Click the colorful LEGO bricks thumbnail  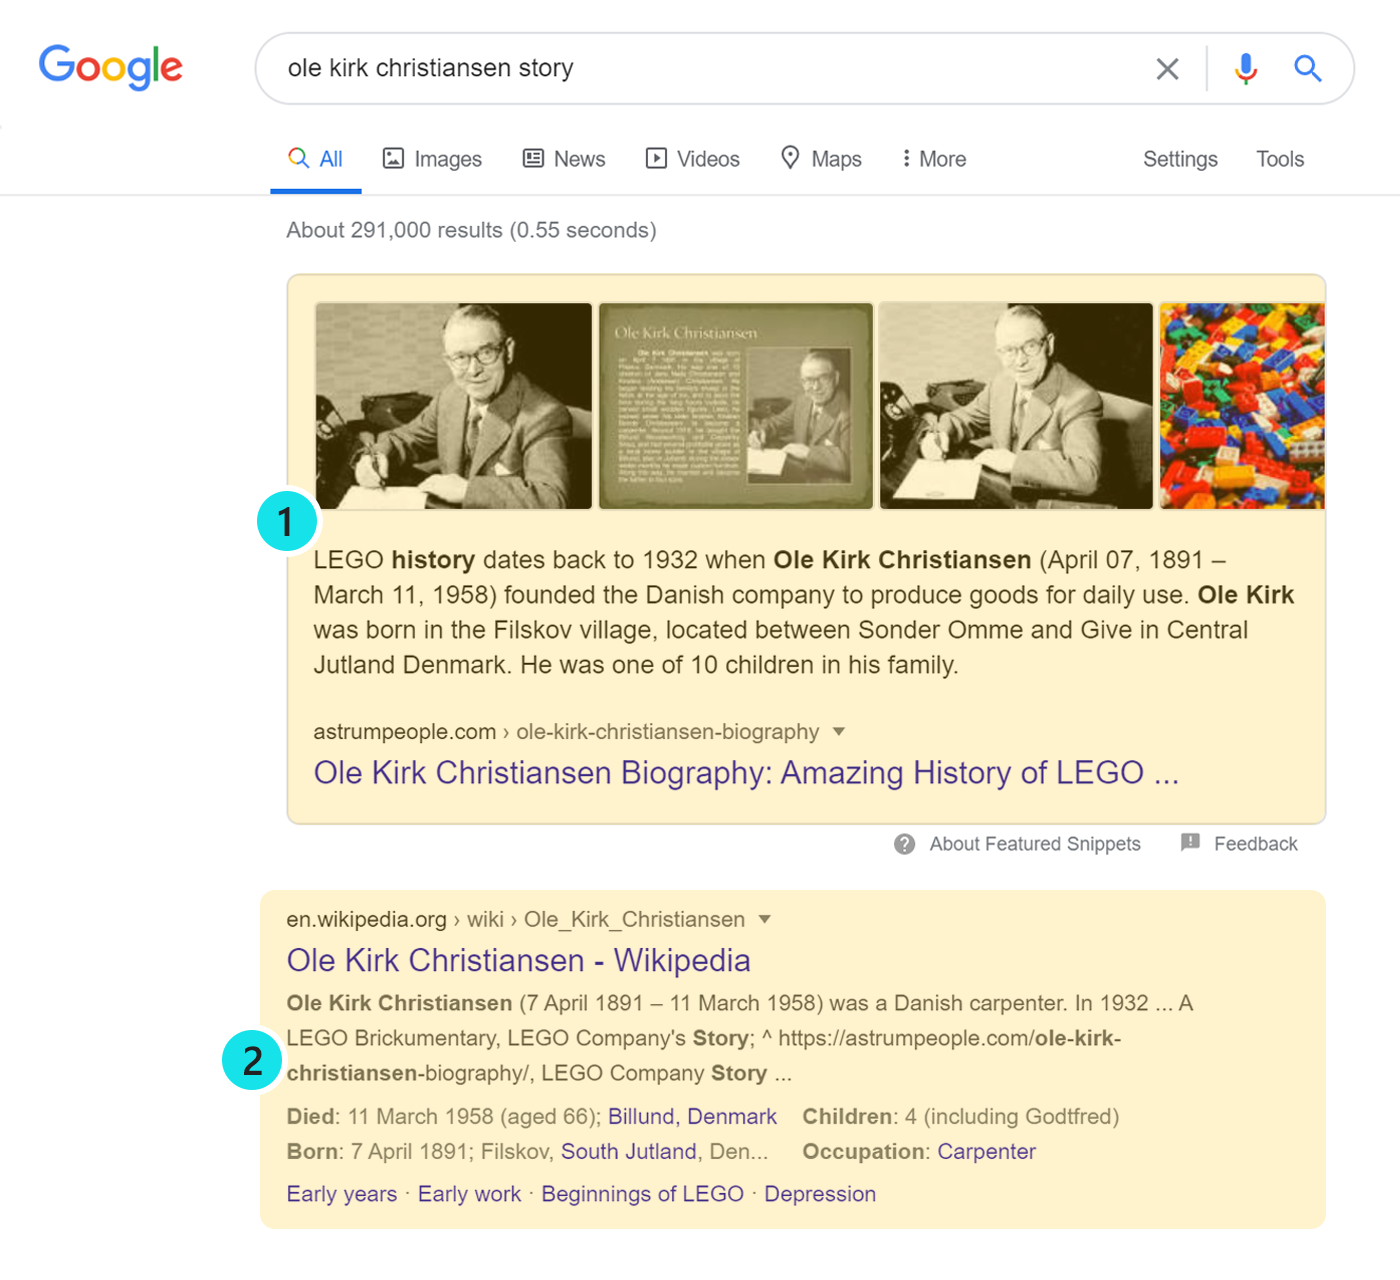[1241, 406]
